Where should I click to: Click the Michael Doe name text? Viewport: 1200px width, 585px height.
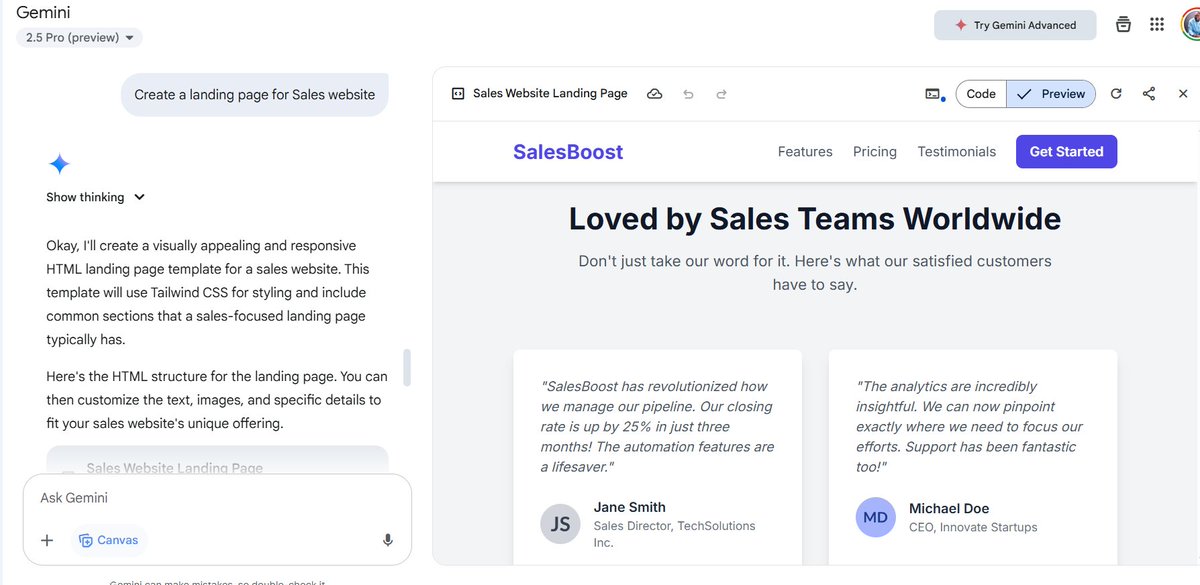(949, 509)
